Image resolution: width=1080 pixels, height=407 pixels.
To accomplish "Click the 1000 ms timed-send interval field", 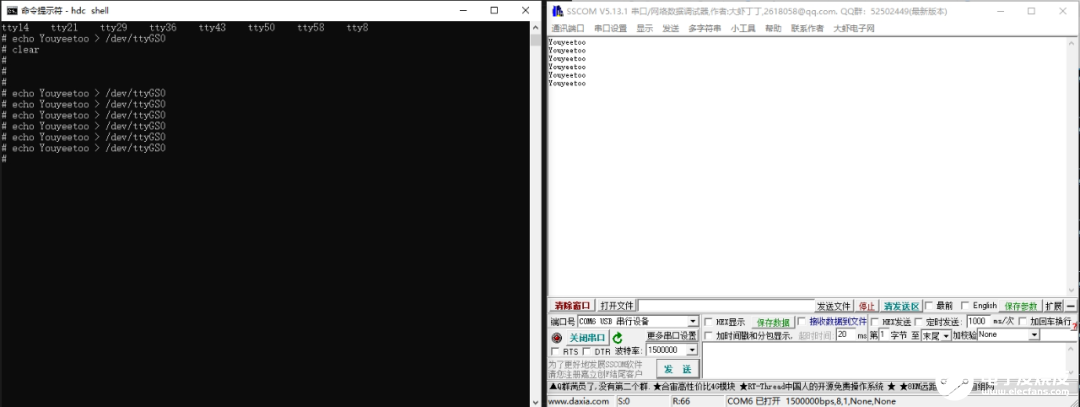I will 978,321.
